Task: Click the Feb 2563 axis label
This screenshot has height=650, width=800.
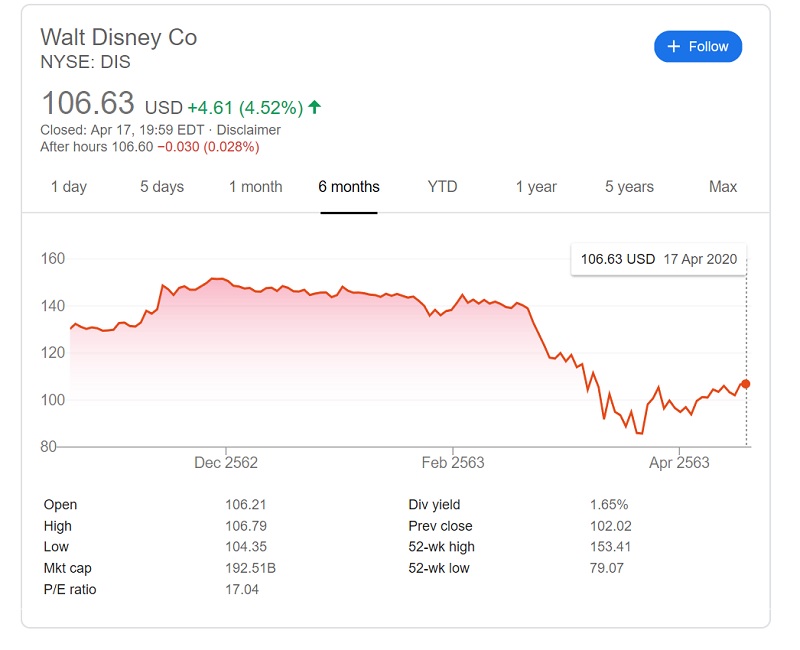Action: pyautogui.click(x=453, y=462)
